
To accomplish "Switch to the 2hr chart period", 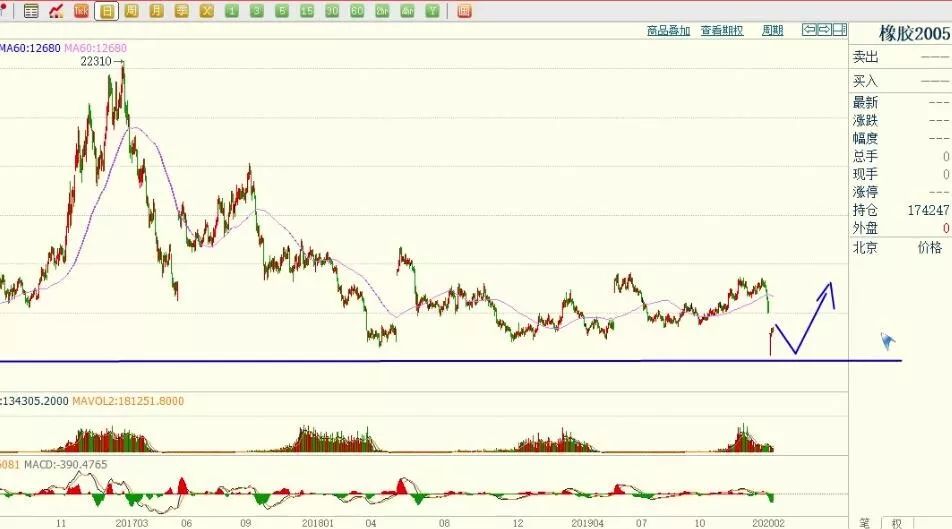I will pos(382,10).
